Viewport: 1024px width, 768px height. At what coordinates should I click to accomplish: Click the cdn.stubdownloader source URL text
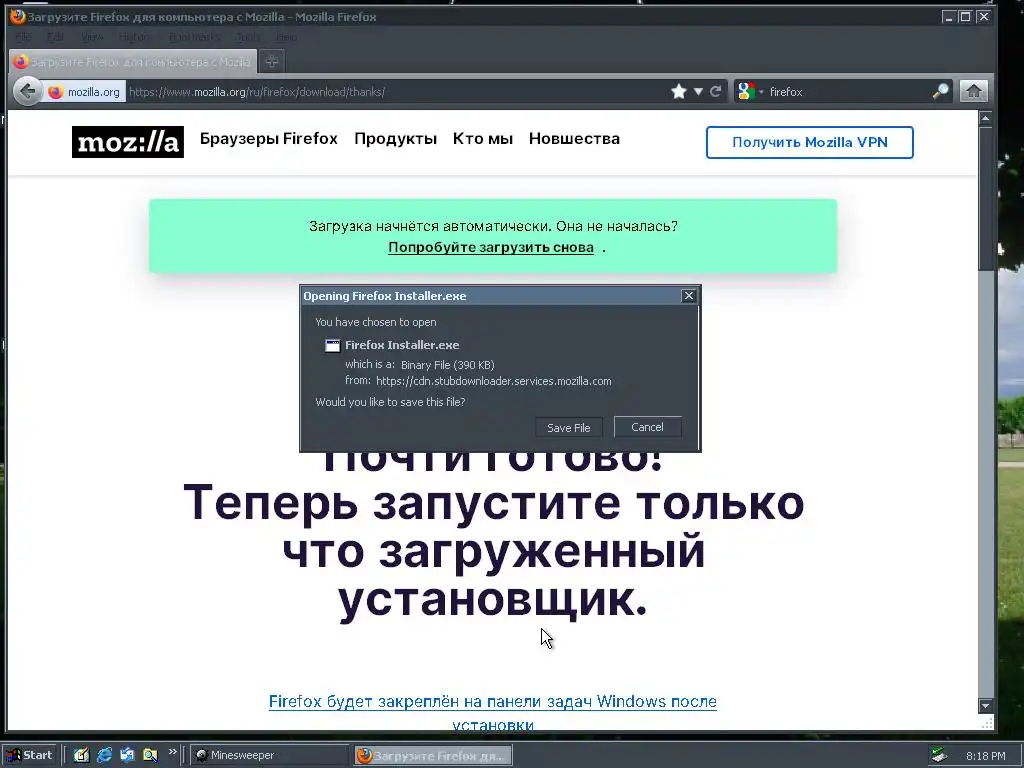pos(494,381)
